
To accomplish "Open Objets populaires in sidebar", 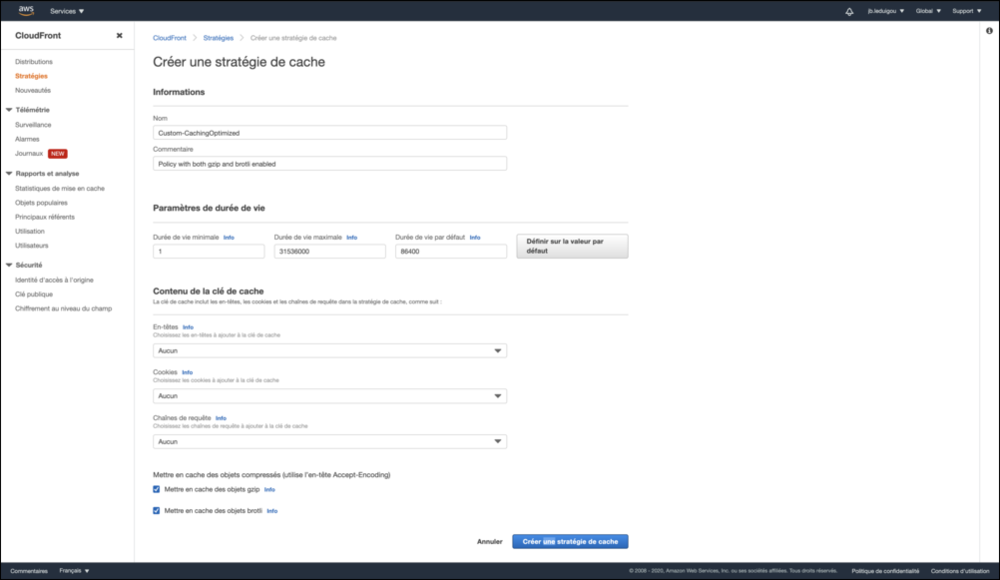I will [41, 203].
